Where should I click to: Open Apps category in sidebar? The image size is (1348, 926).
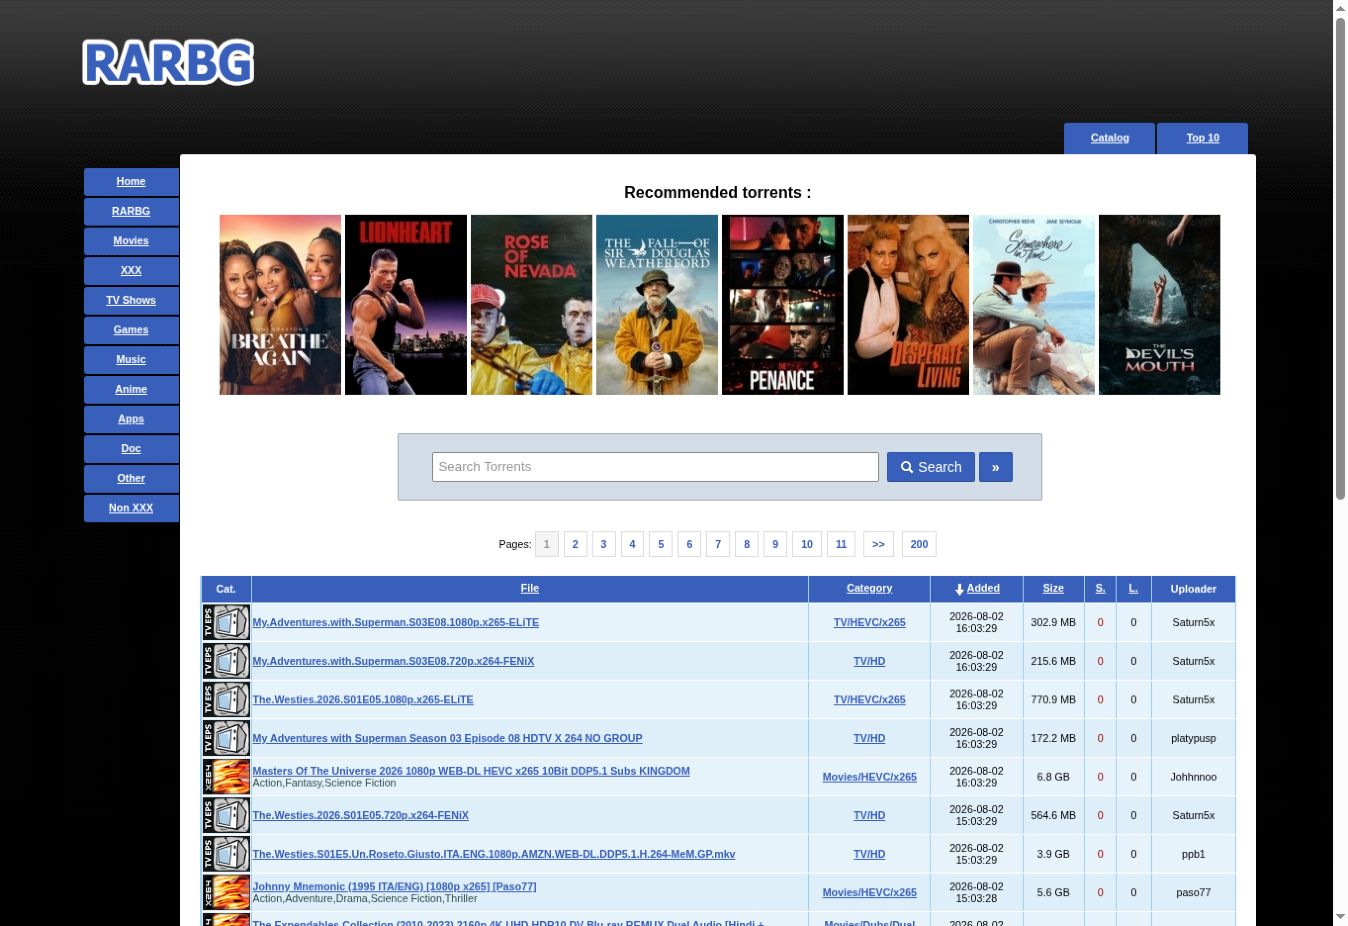tap(131, 419)
